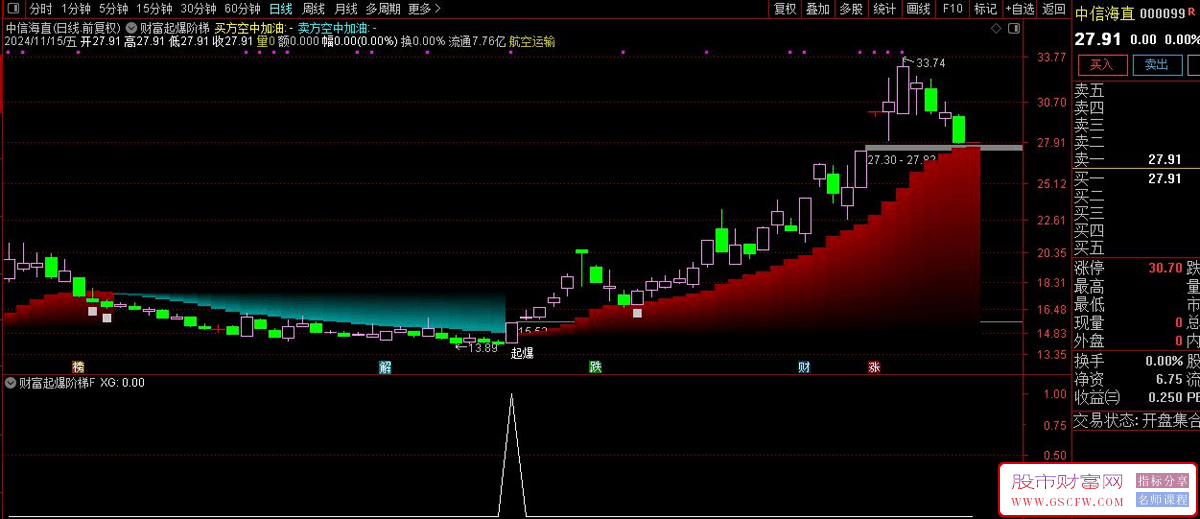The image size is (1200, 519).
Task: Click 卖五 ask level row
Action: pyautogui.click(x=1136, y=89)
